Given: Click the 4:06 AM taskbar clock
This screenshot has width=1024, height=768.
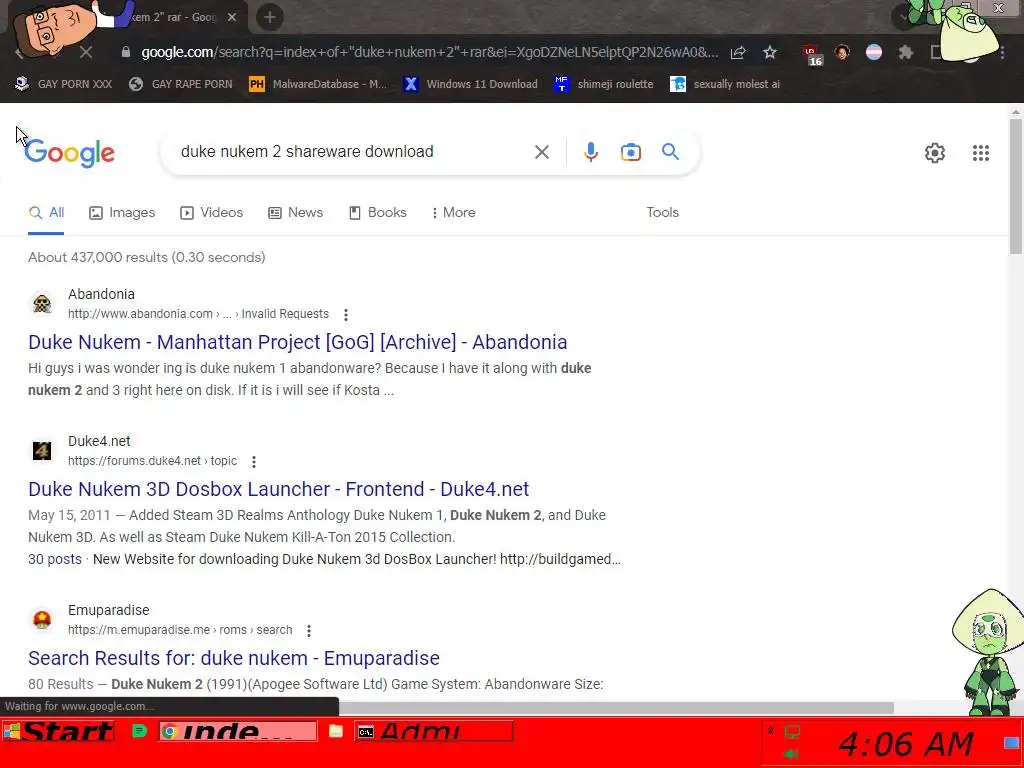Looking at the screenshot, I should click(906, 744).
